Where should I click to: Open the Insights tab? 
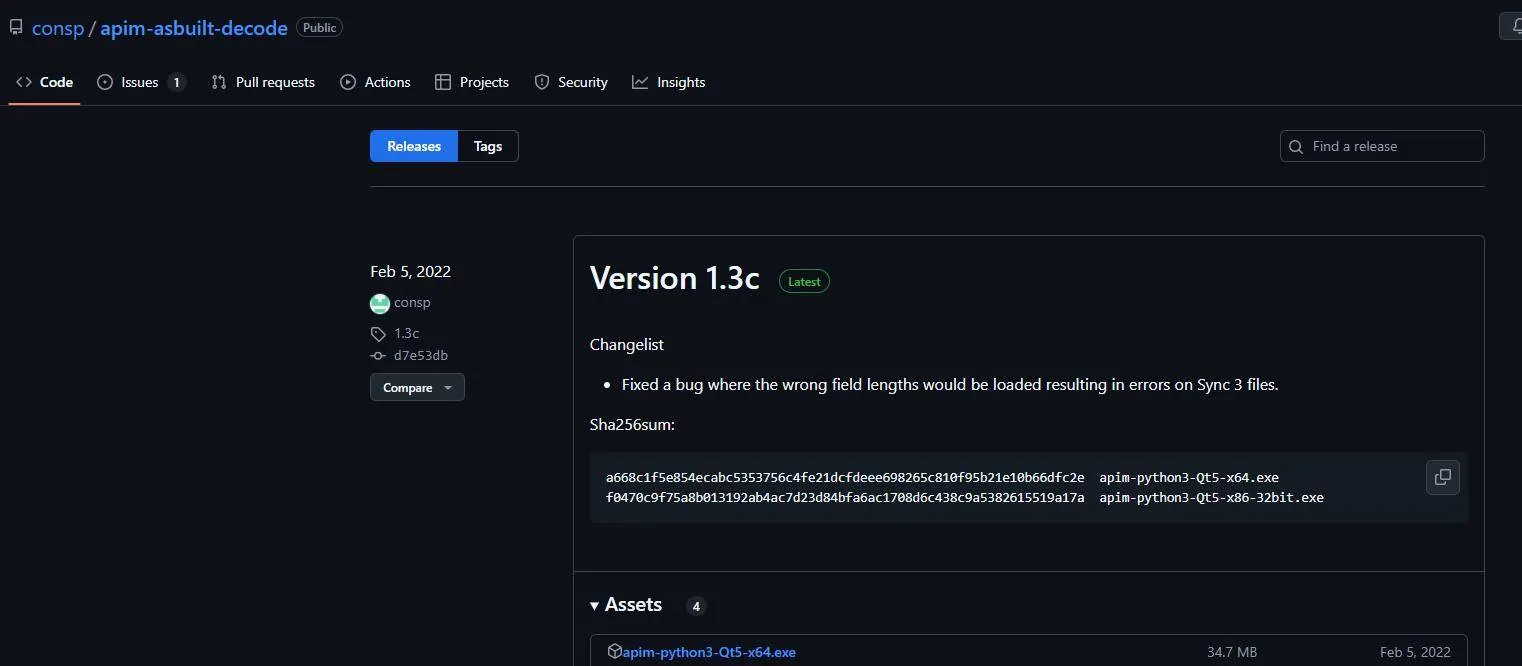(x=669, y=82)
